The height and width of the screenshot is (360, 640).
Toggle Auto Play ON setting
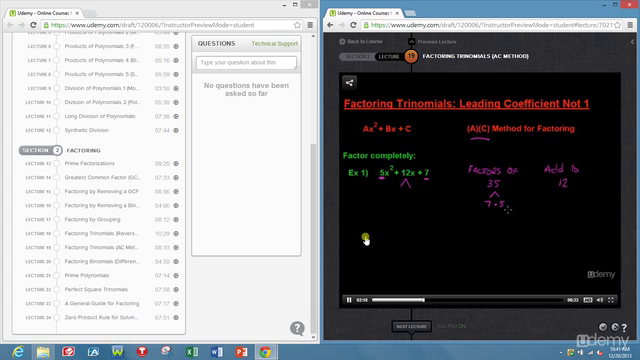[x=451, y=326]
